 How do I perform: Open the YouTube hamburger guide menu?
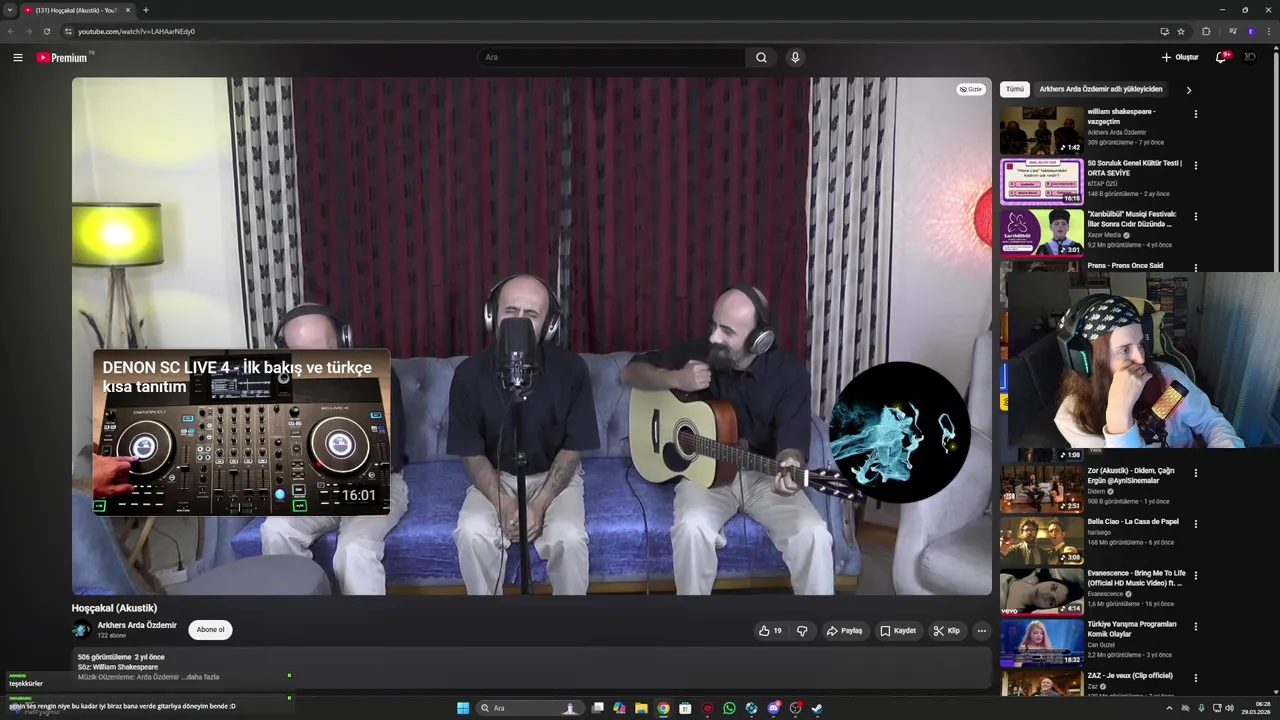(17, 57)
